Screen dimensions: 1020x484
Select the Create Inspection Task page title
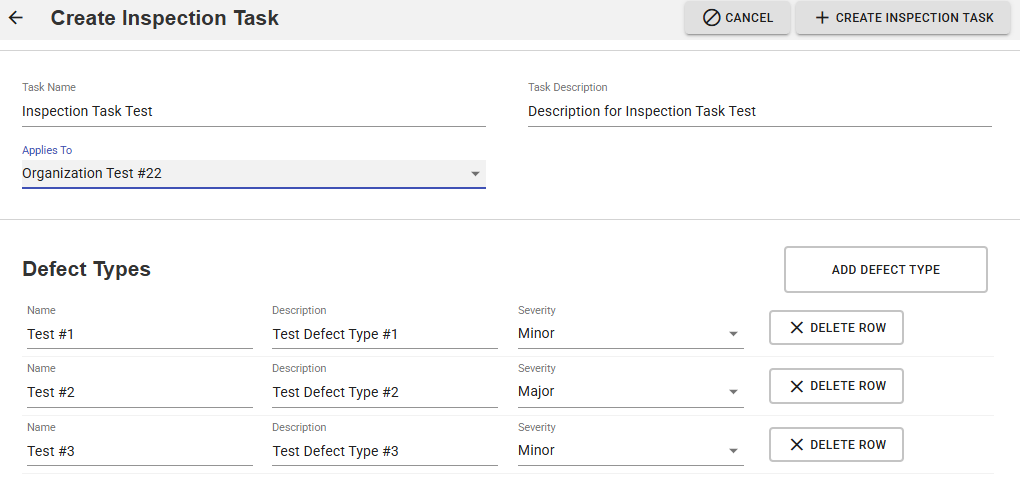165,18
